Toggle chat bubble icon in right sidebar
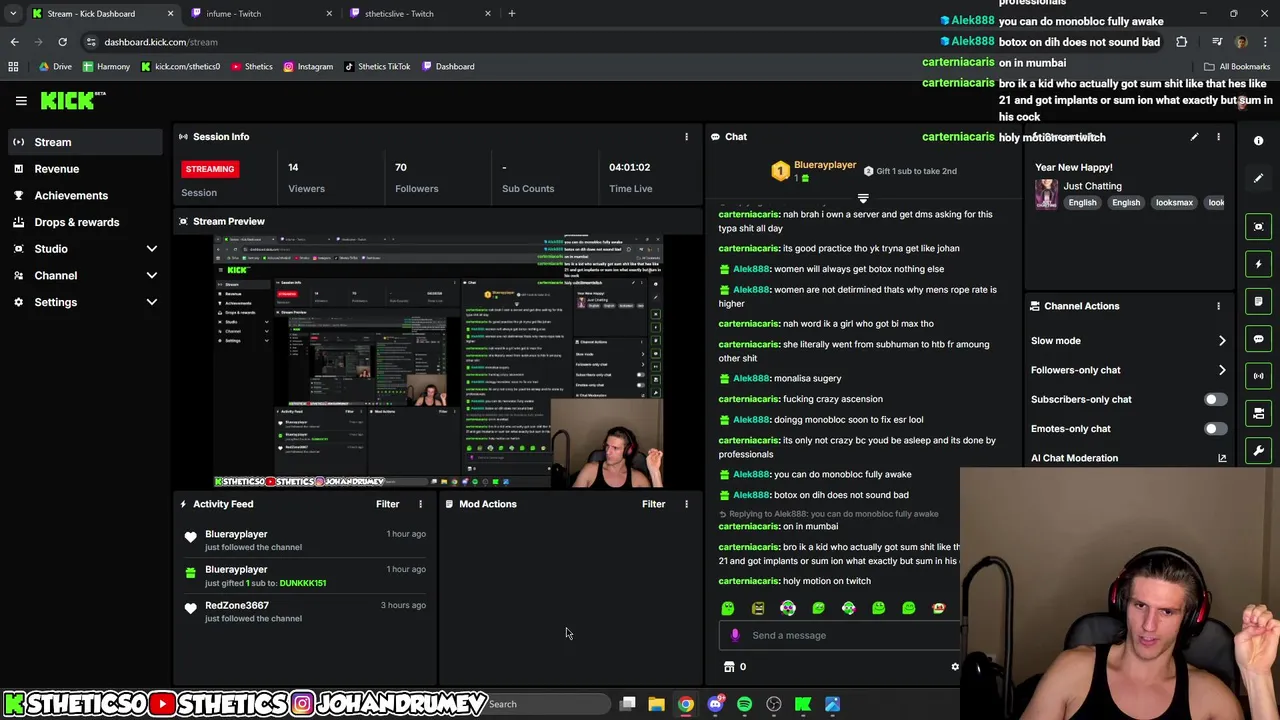Viewport: 1280px width, 720px height. 1259,339
